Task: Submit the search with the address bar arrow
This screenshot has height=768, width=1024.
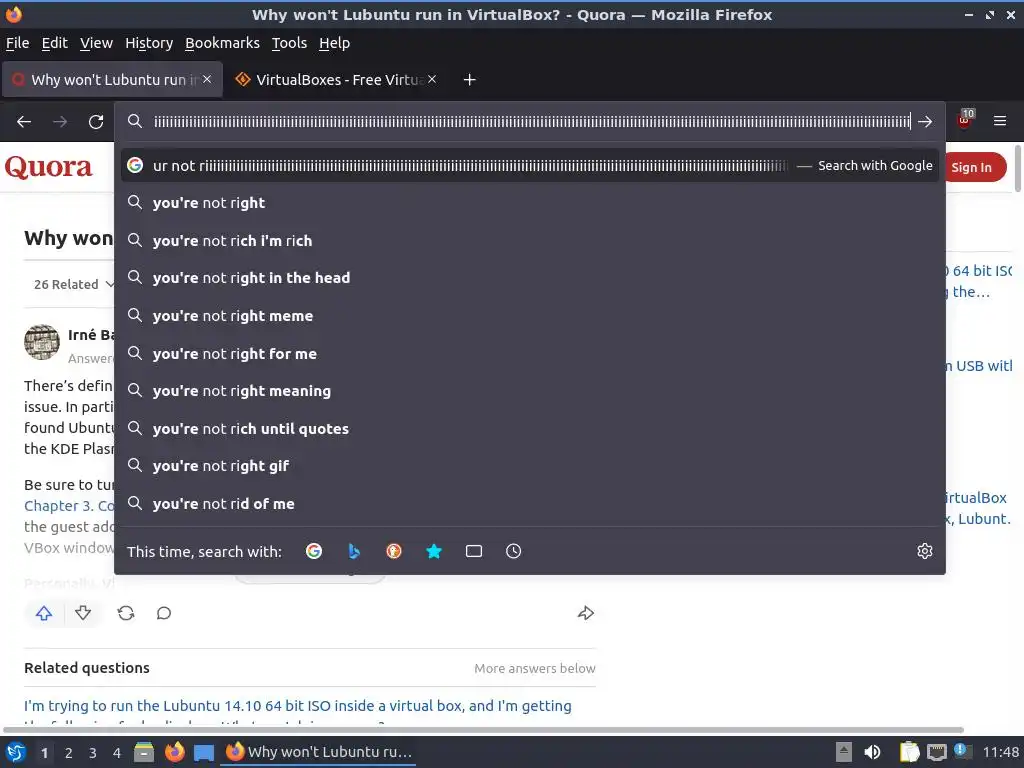Action: click(x=925, y=121)
